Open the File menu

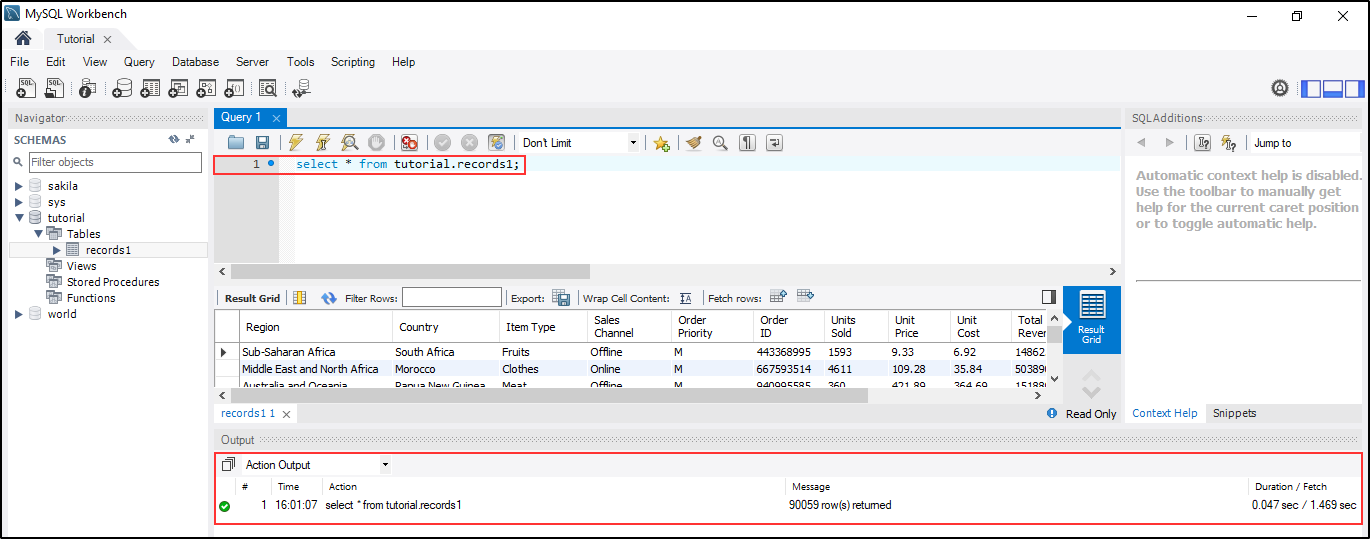(19, 62)
